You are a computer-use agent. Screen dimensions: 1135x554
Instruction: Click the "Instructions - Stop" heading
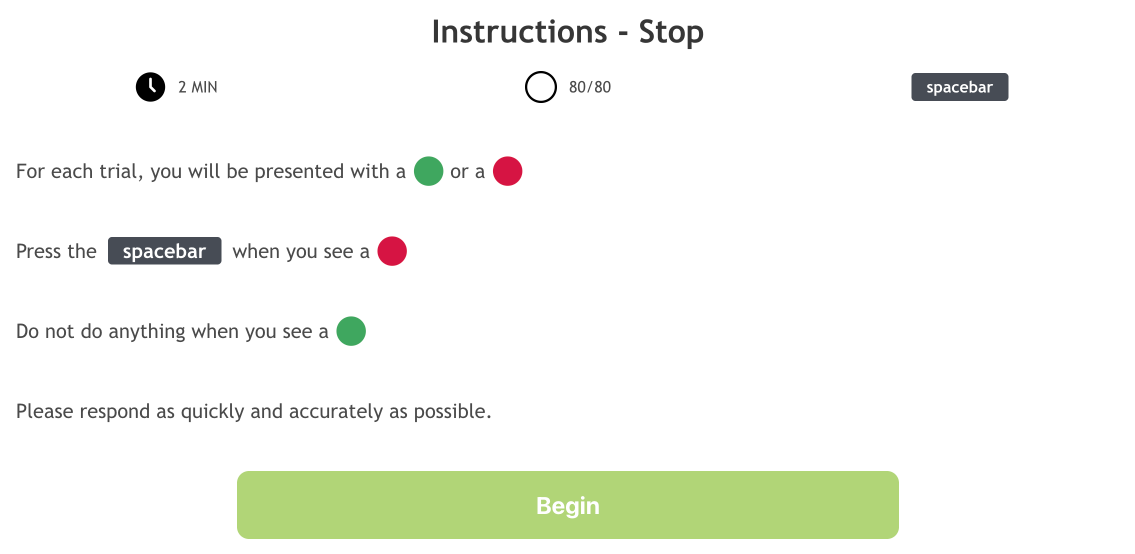pos(567,32)
